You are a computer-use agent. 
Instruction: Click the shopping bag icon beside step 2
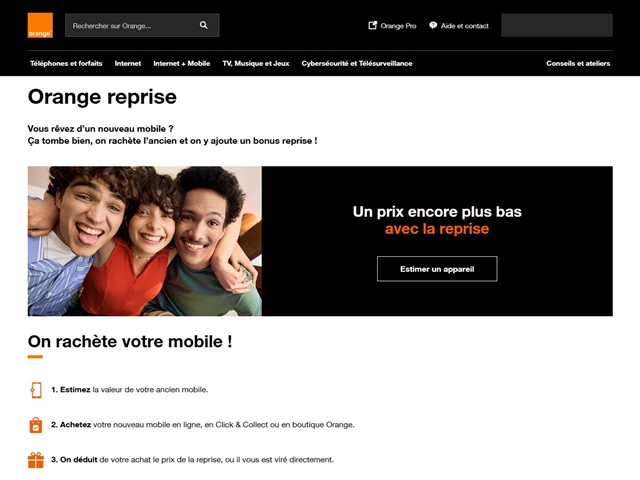36,425
